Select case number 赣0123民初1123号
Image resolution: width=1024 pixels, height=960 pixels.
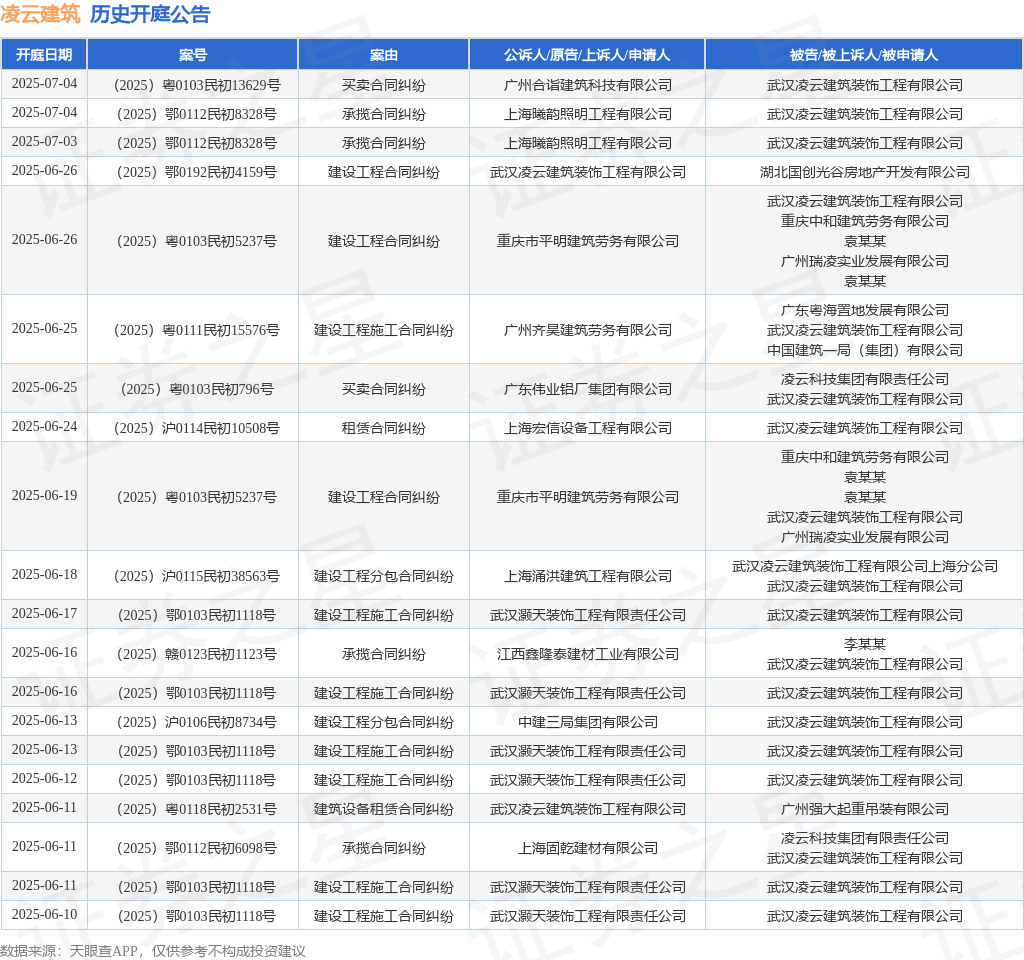pos(197,654)
